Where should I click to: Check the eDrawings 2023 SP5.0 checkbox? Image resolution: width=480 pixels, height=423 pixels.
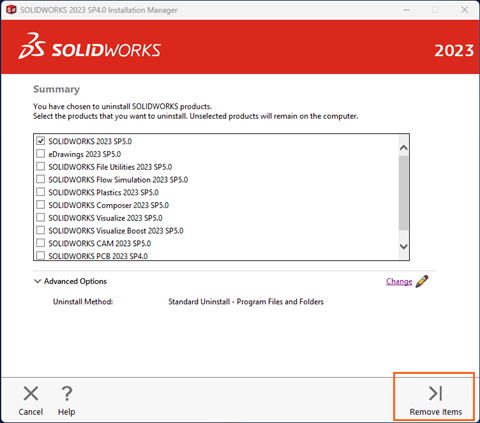(41, 154)
